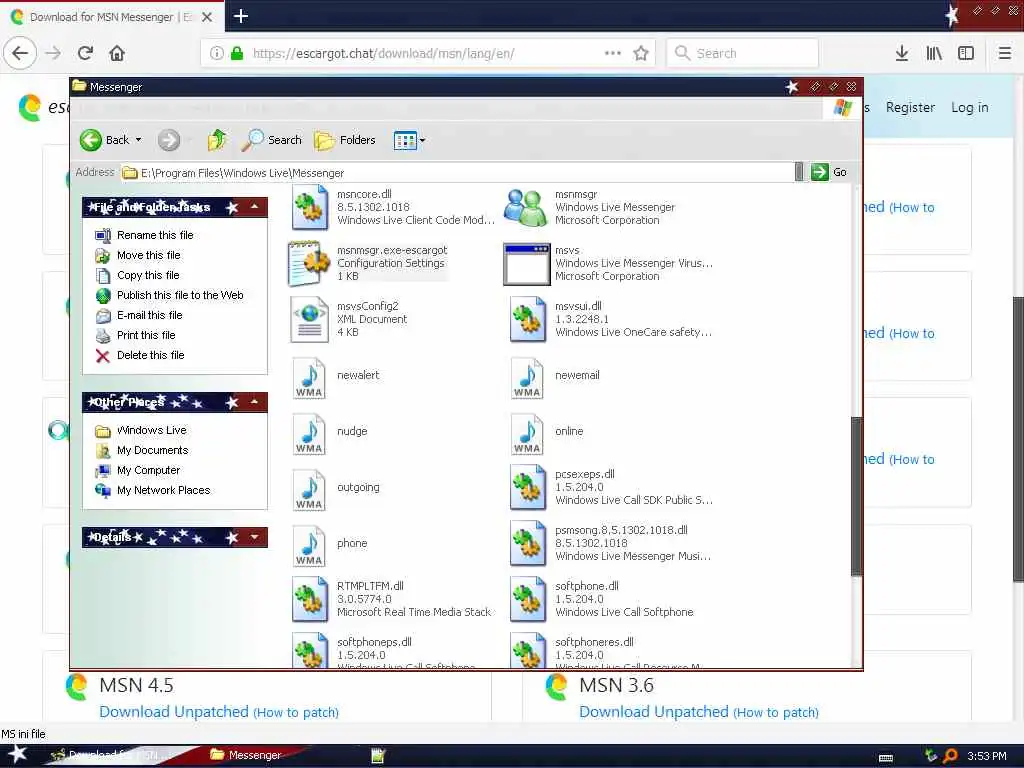Select the softphoneres.dll file icon
This screenshot has width=1024, height=768.
click(x=528, y=650)
